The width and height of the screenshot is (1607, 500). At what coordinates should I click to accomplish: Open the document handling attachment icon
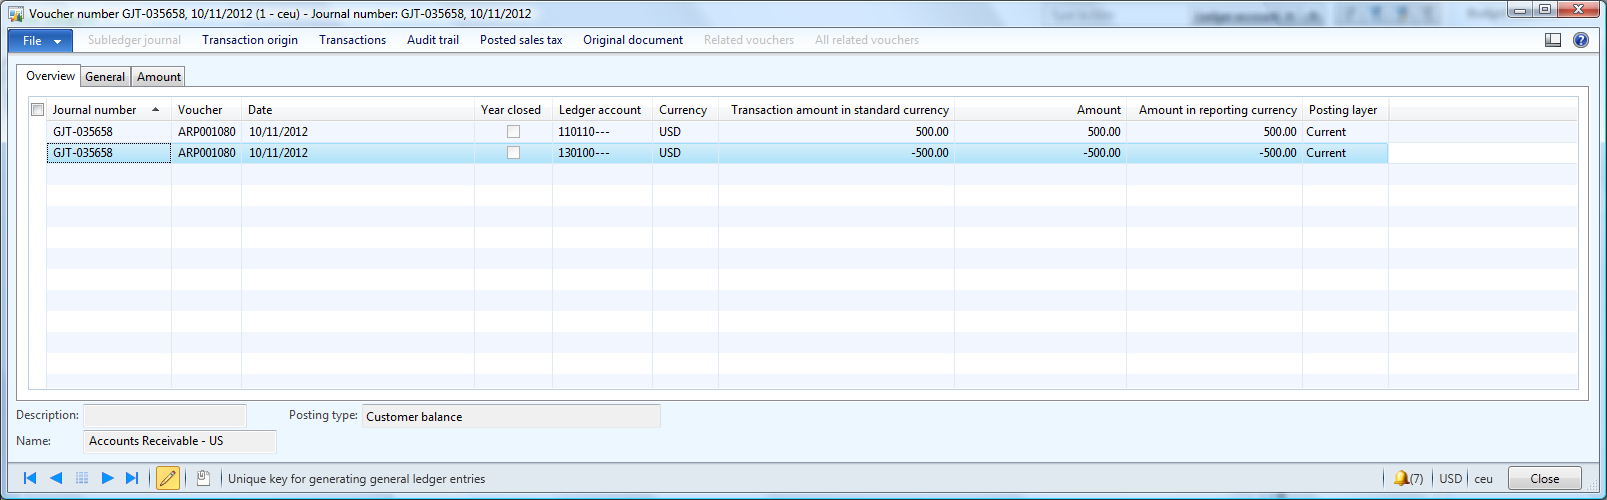(x=203, y=478)
